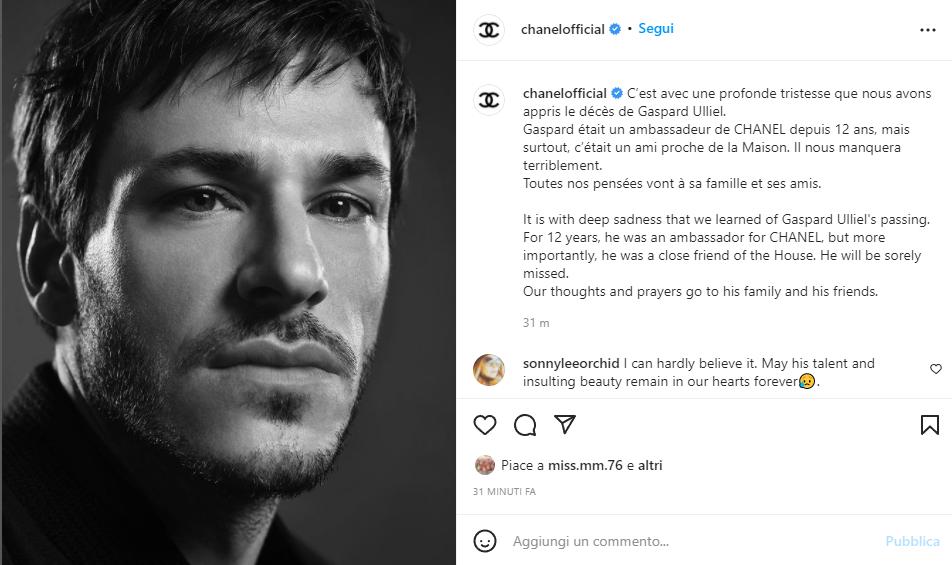Click the 31 MINUTI FA timestamp

point(504,492)
